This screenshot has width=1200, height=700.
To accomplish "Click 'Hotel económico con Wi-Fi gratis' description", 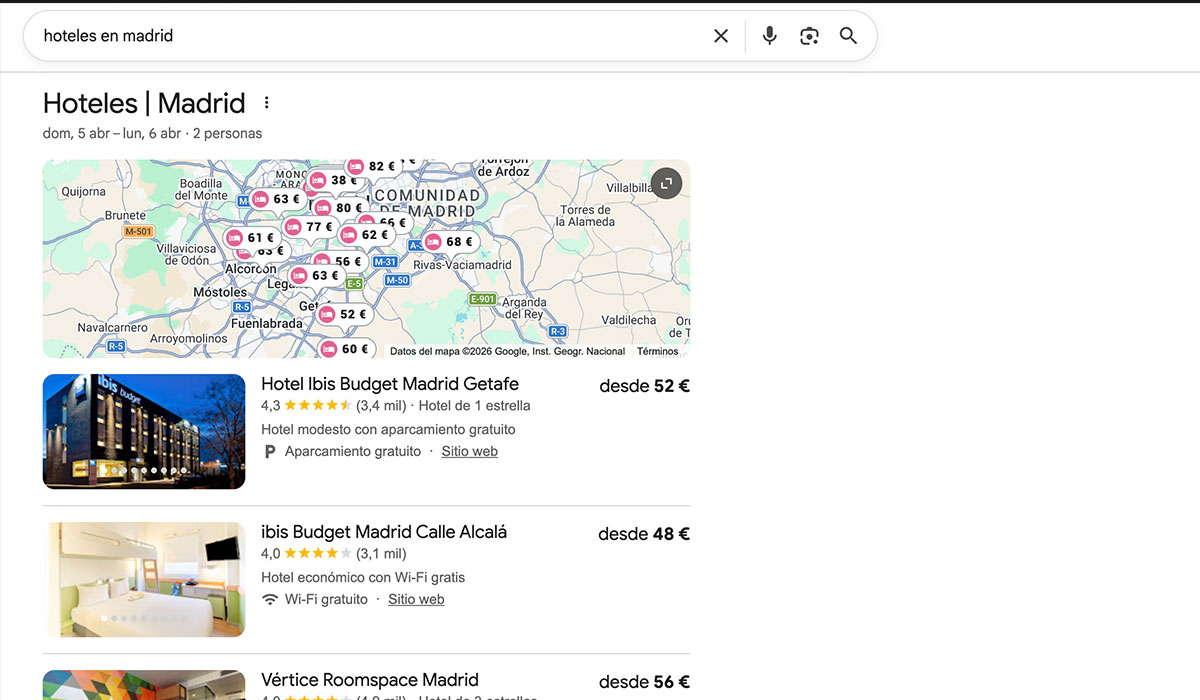I will [363, 577].
